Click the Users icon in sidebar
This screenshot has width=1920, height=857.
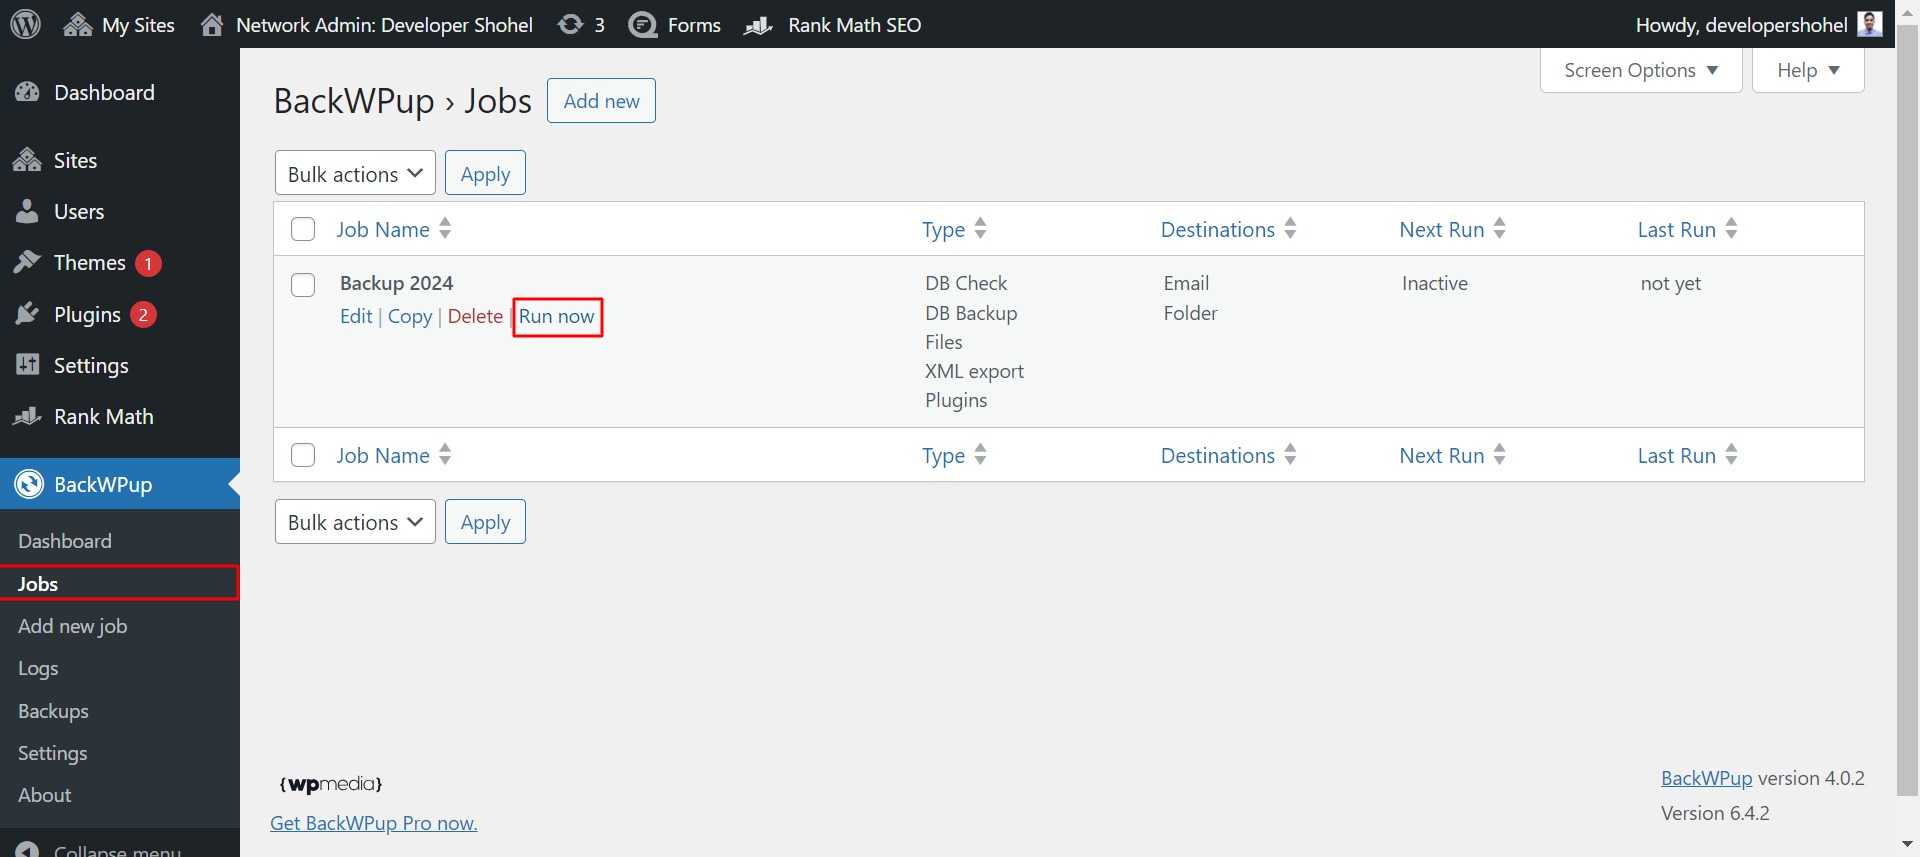pos(28,211)
